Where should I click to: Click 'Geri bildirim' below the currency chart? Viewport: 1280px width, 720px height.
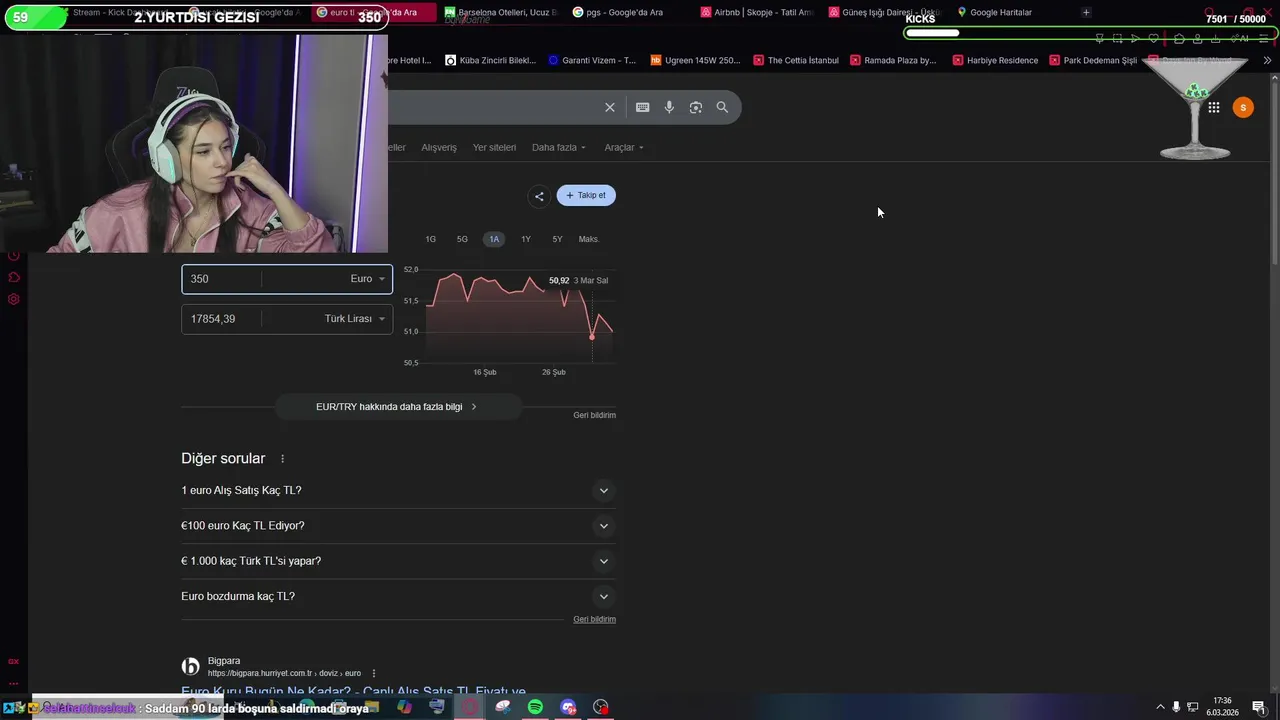[x=594, y=415]
